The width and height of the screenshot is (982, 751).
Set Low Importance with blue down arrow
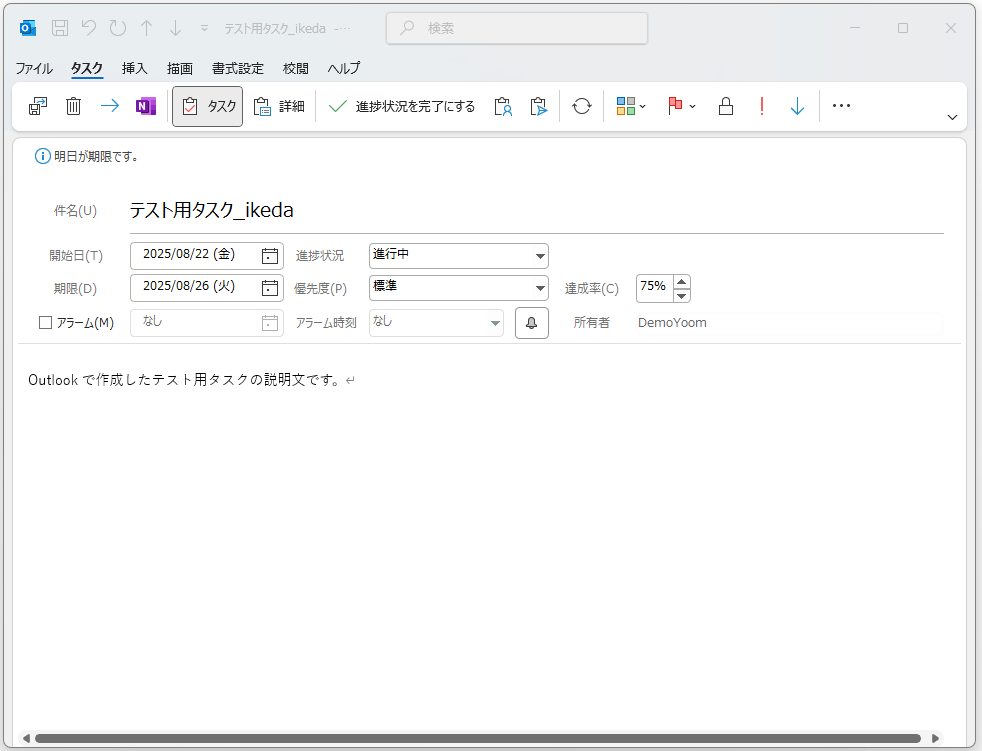coord(797,106)
